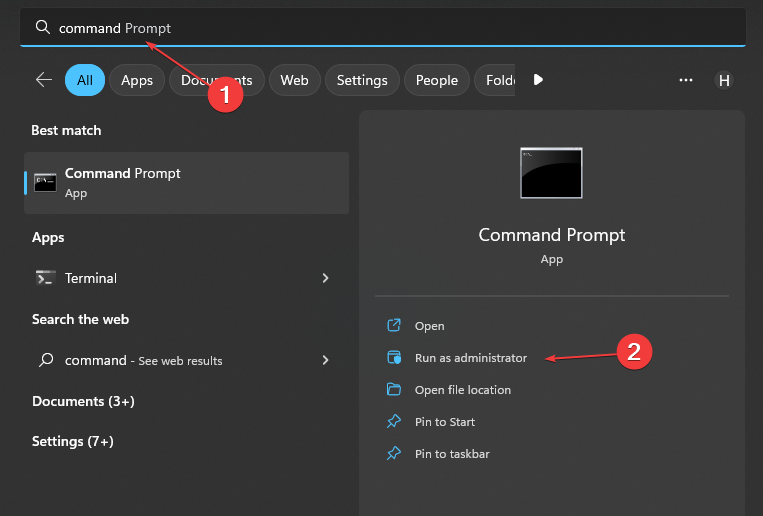
Task: Click the search magnifier icon
Action: coord(42,28)
